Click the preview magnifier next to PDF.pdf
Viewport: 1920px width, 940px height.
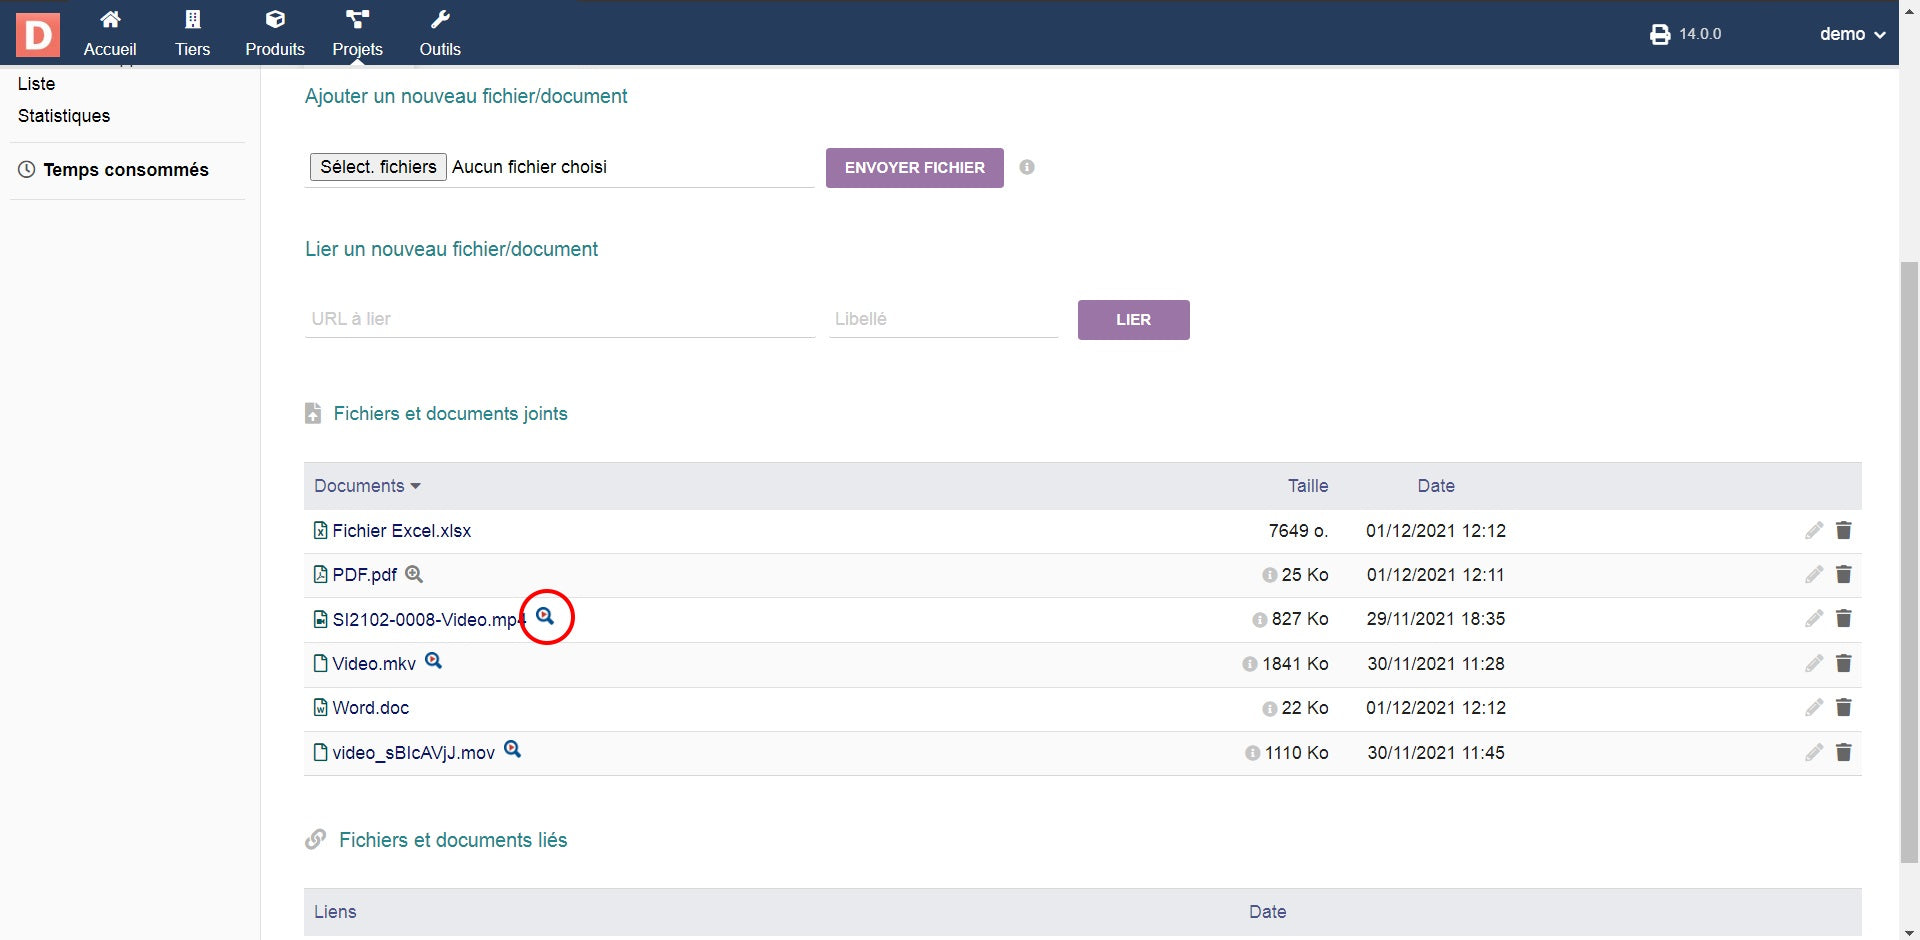(x=414, y=574)
